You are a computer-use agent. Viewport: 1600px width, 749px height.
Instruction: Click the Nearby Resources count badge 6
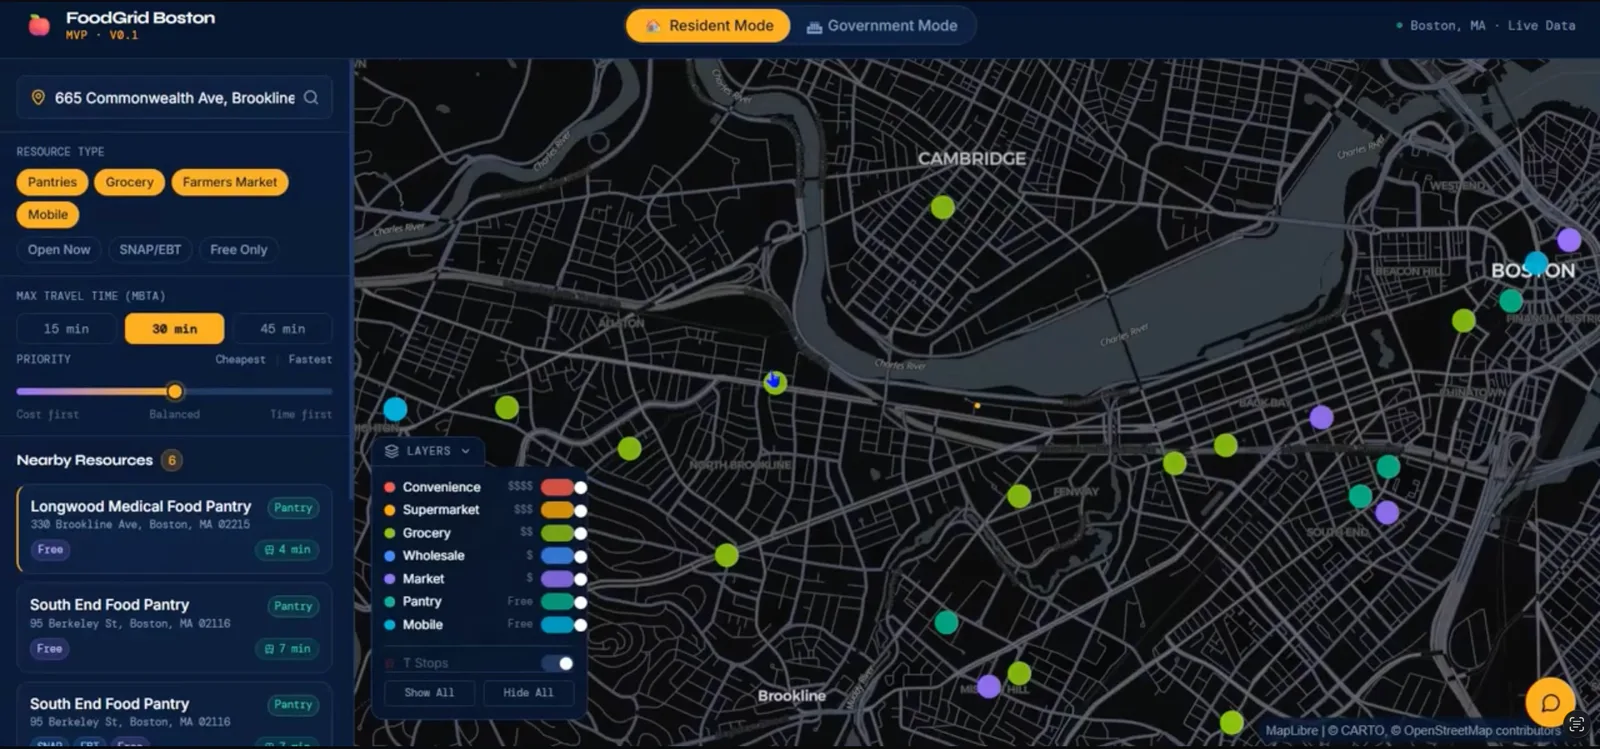[172, 460]
